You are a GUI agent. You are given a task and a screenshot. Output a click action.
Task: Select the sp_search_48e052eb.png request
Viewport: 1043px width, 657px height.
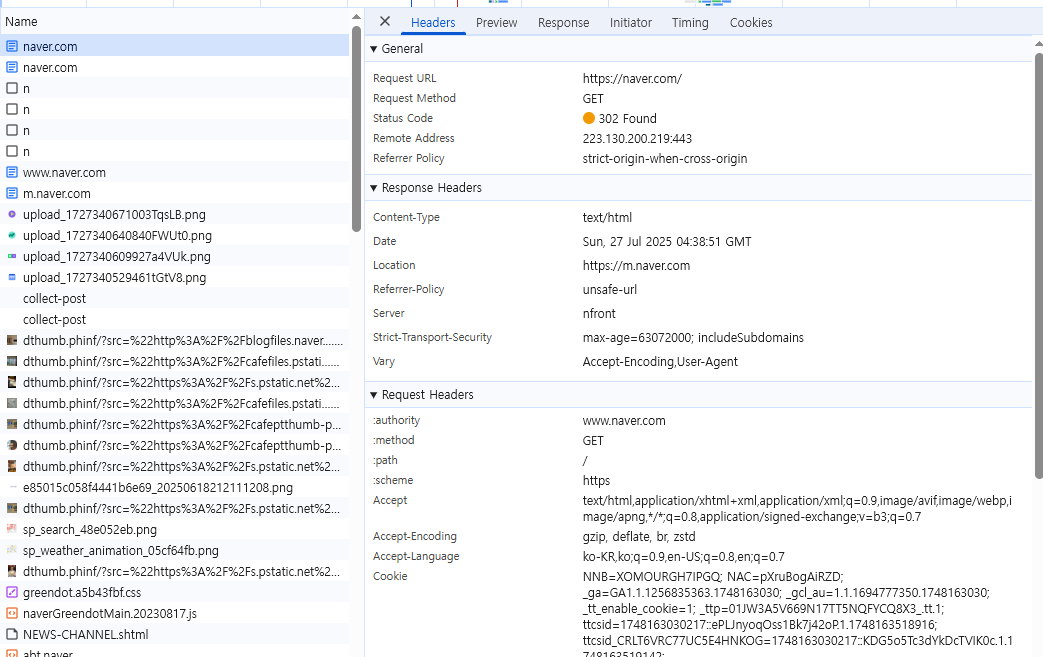click(174, 529)
